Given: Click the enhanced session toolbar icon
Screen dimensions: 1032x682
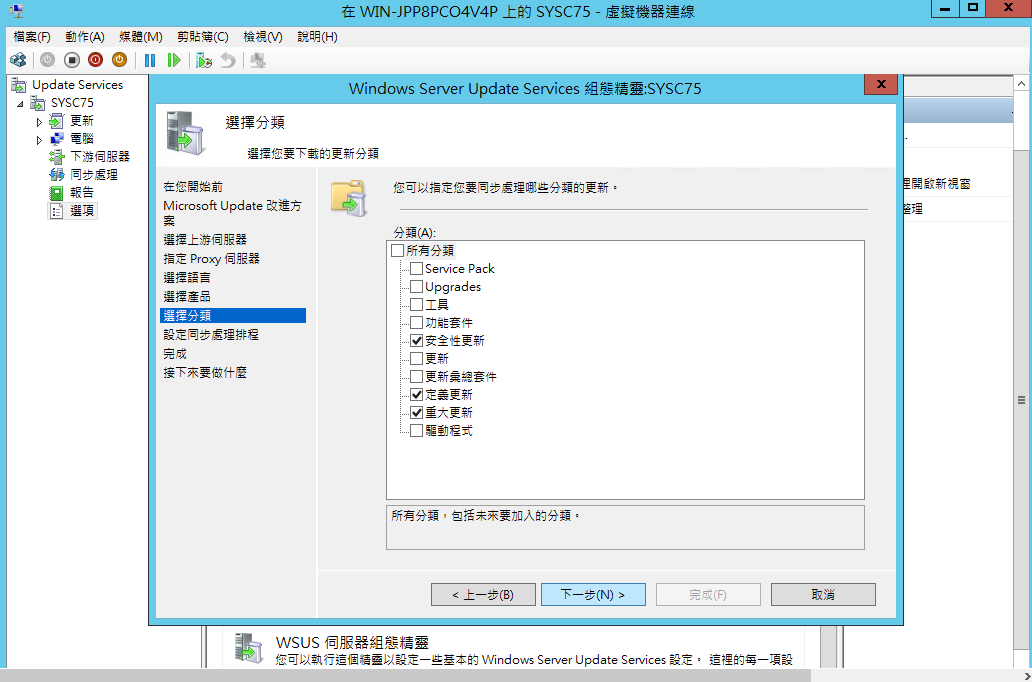Looking at the screenshot, I should (x=258, y=61).
